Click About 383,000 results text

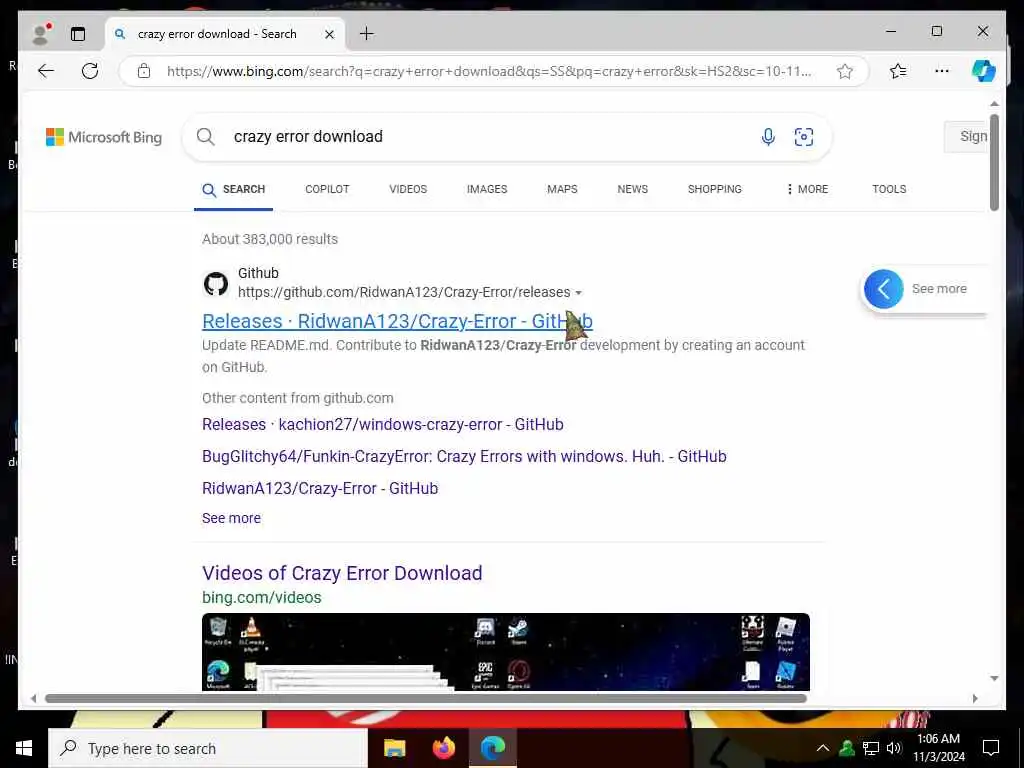(x=270, y=239)
